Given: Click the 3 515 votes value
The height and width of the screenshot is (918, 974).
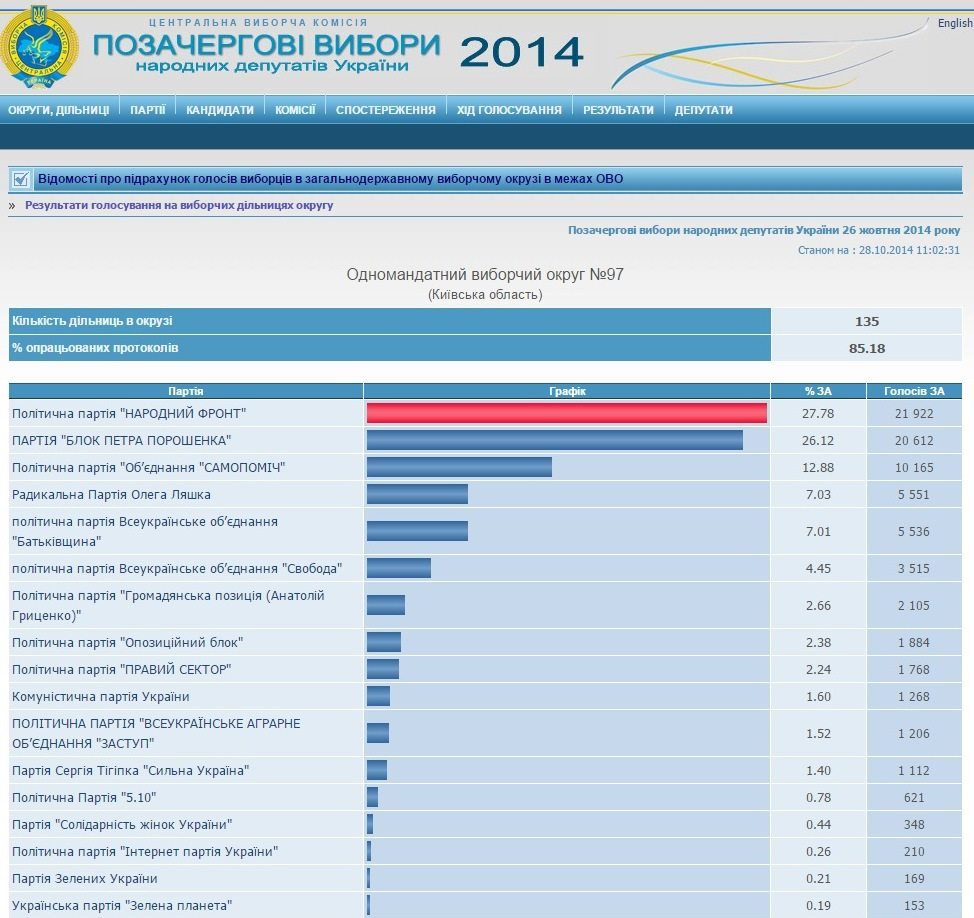Looking at the screenshot, I should coord(914,568).
